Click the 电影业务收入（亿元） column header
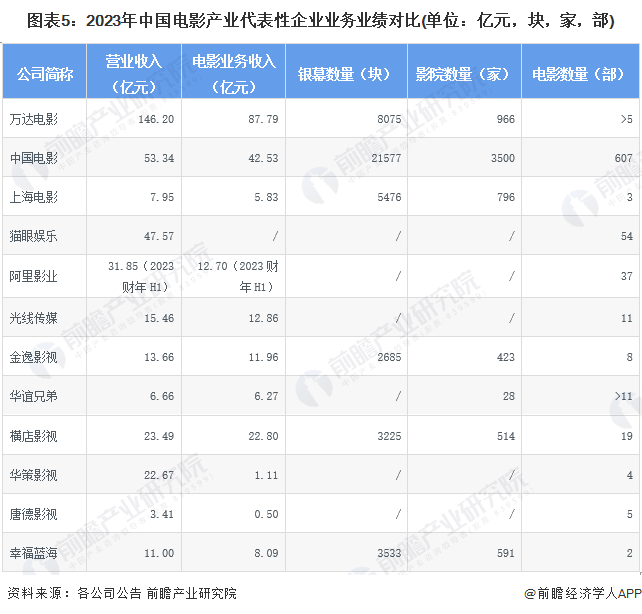Image resolution: width=642 pixels, height=614 pixels. 233,71
